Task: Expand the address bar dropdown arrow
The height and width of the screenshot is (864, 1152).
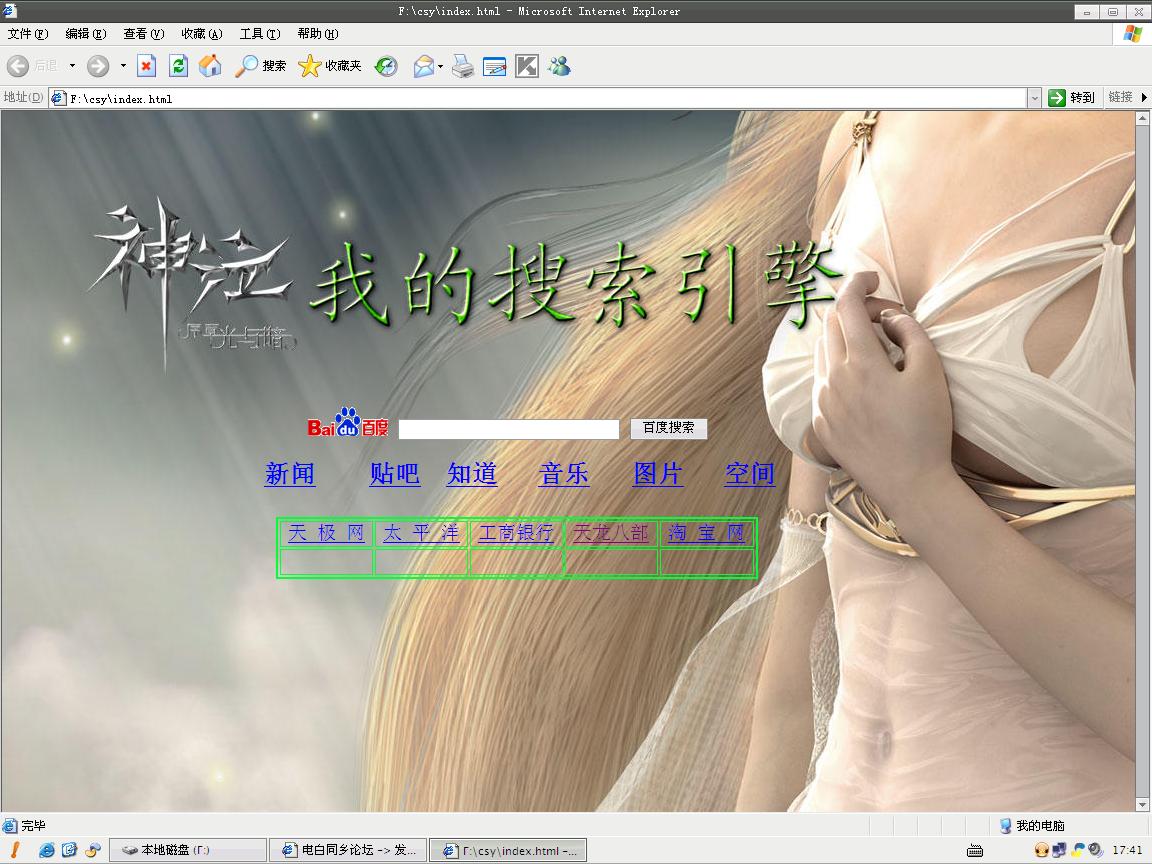Action: tap(1034, 98)
